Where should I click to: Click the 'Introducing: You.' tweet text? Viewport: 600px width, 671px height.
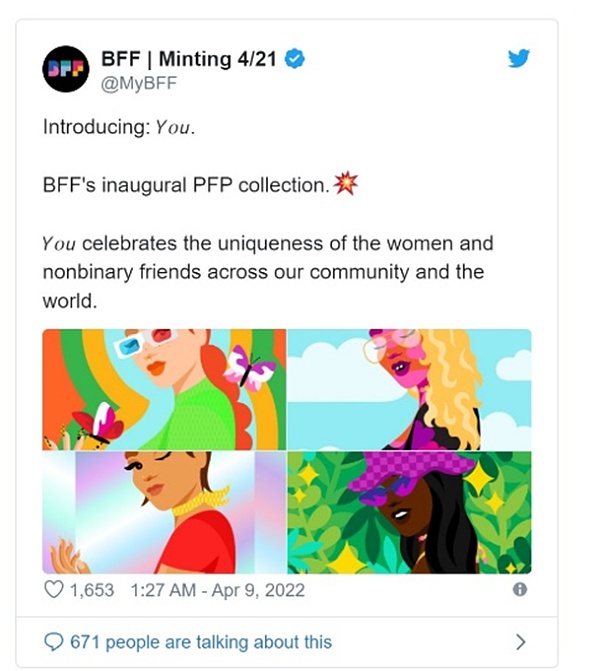(x=118, y=129)
